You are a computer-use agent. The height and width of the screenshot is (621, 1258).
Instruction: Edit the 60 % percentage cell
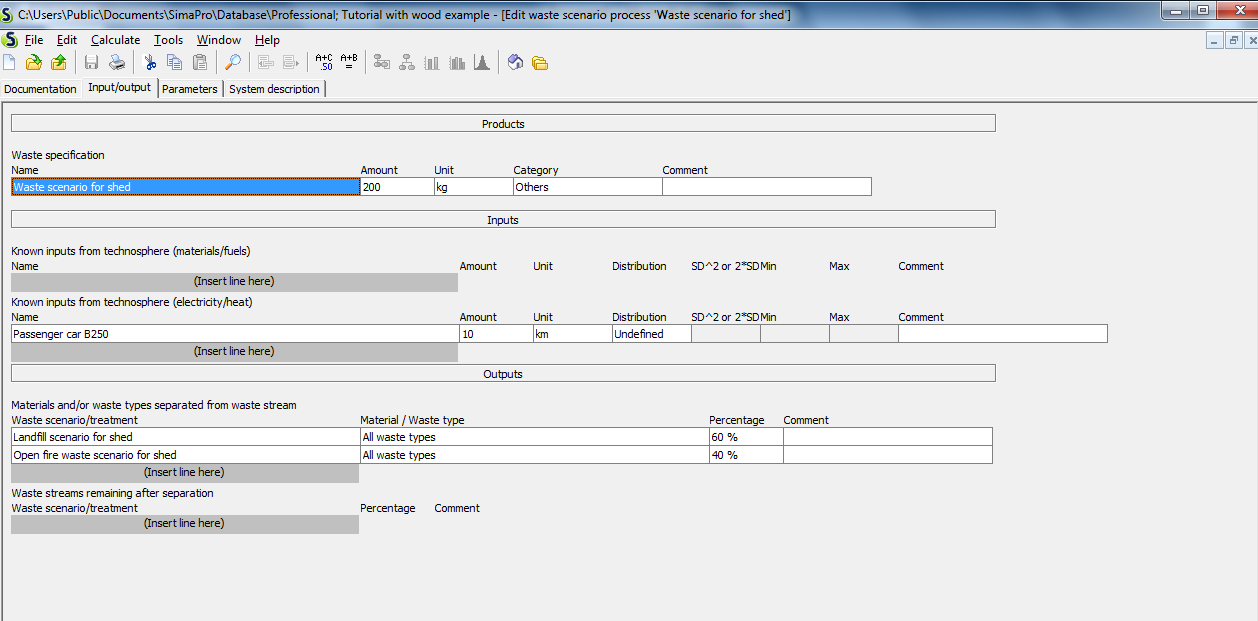[x=746, y=437]
